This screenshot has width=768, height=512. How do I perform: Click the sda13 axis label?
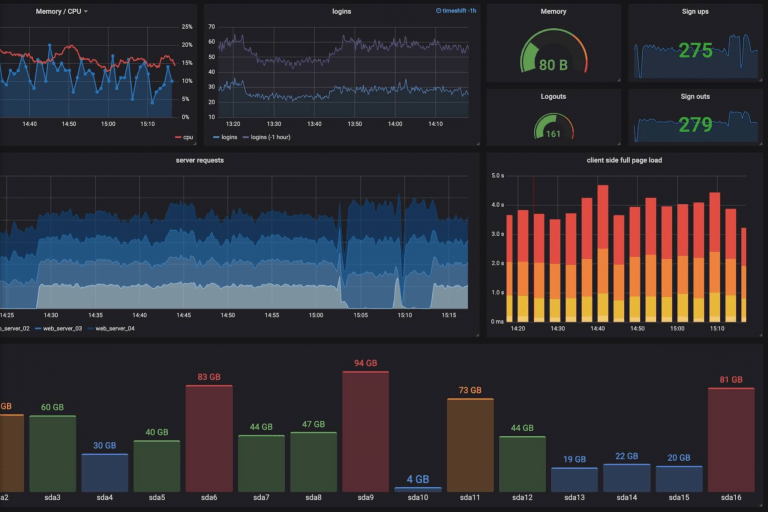[574, 497]
